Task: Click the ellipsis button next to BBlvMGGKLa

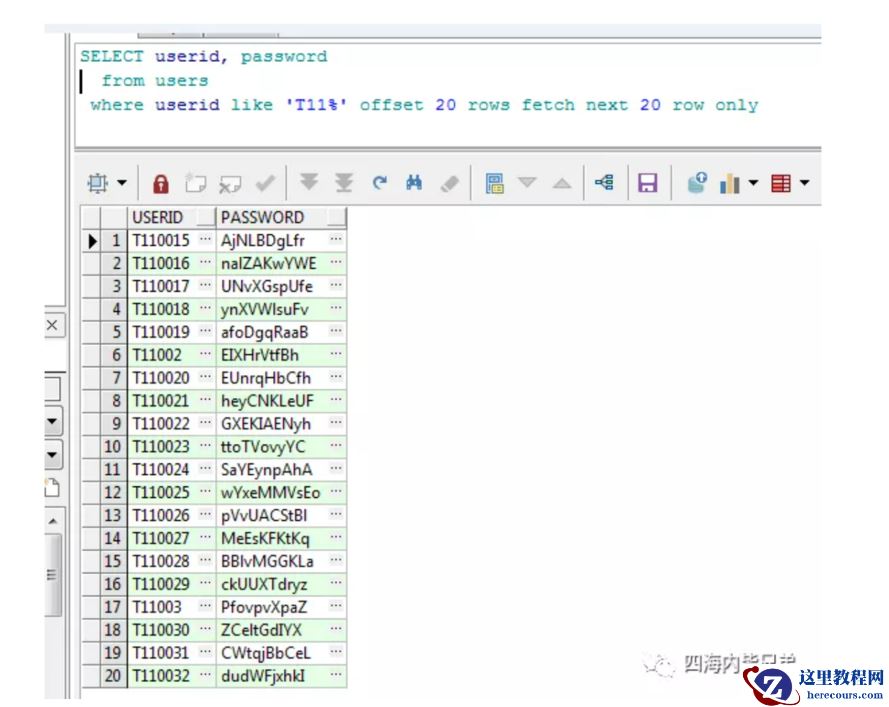Action: tap(336, 560)
